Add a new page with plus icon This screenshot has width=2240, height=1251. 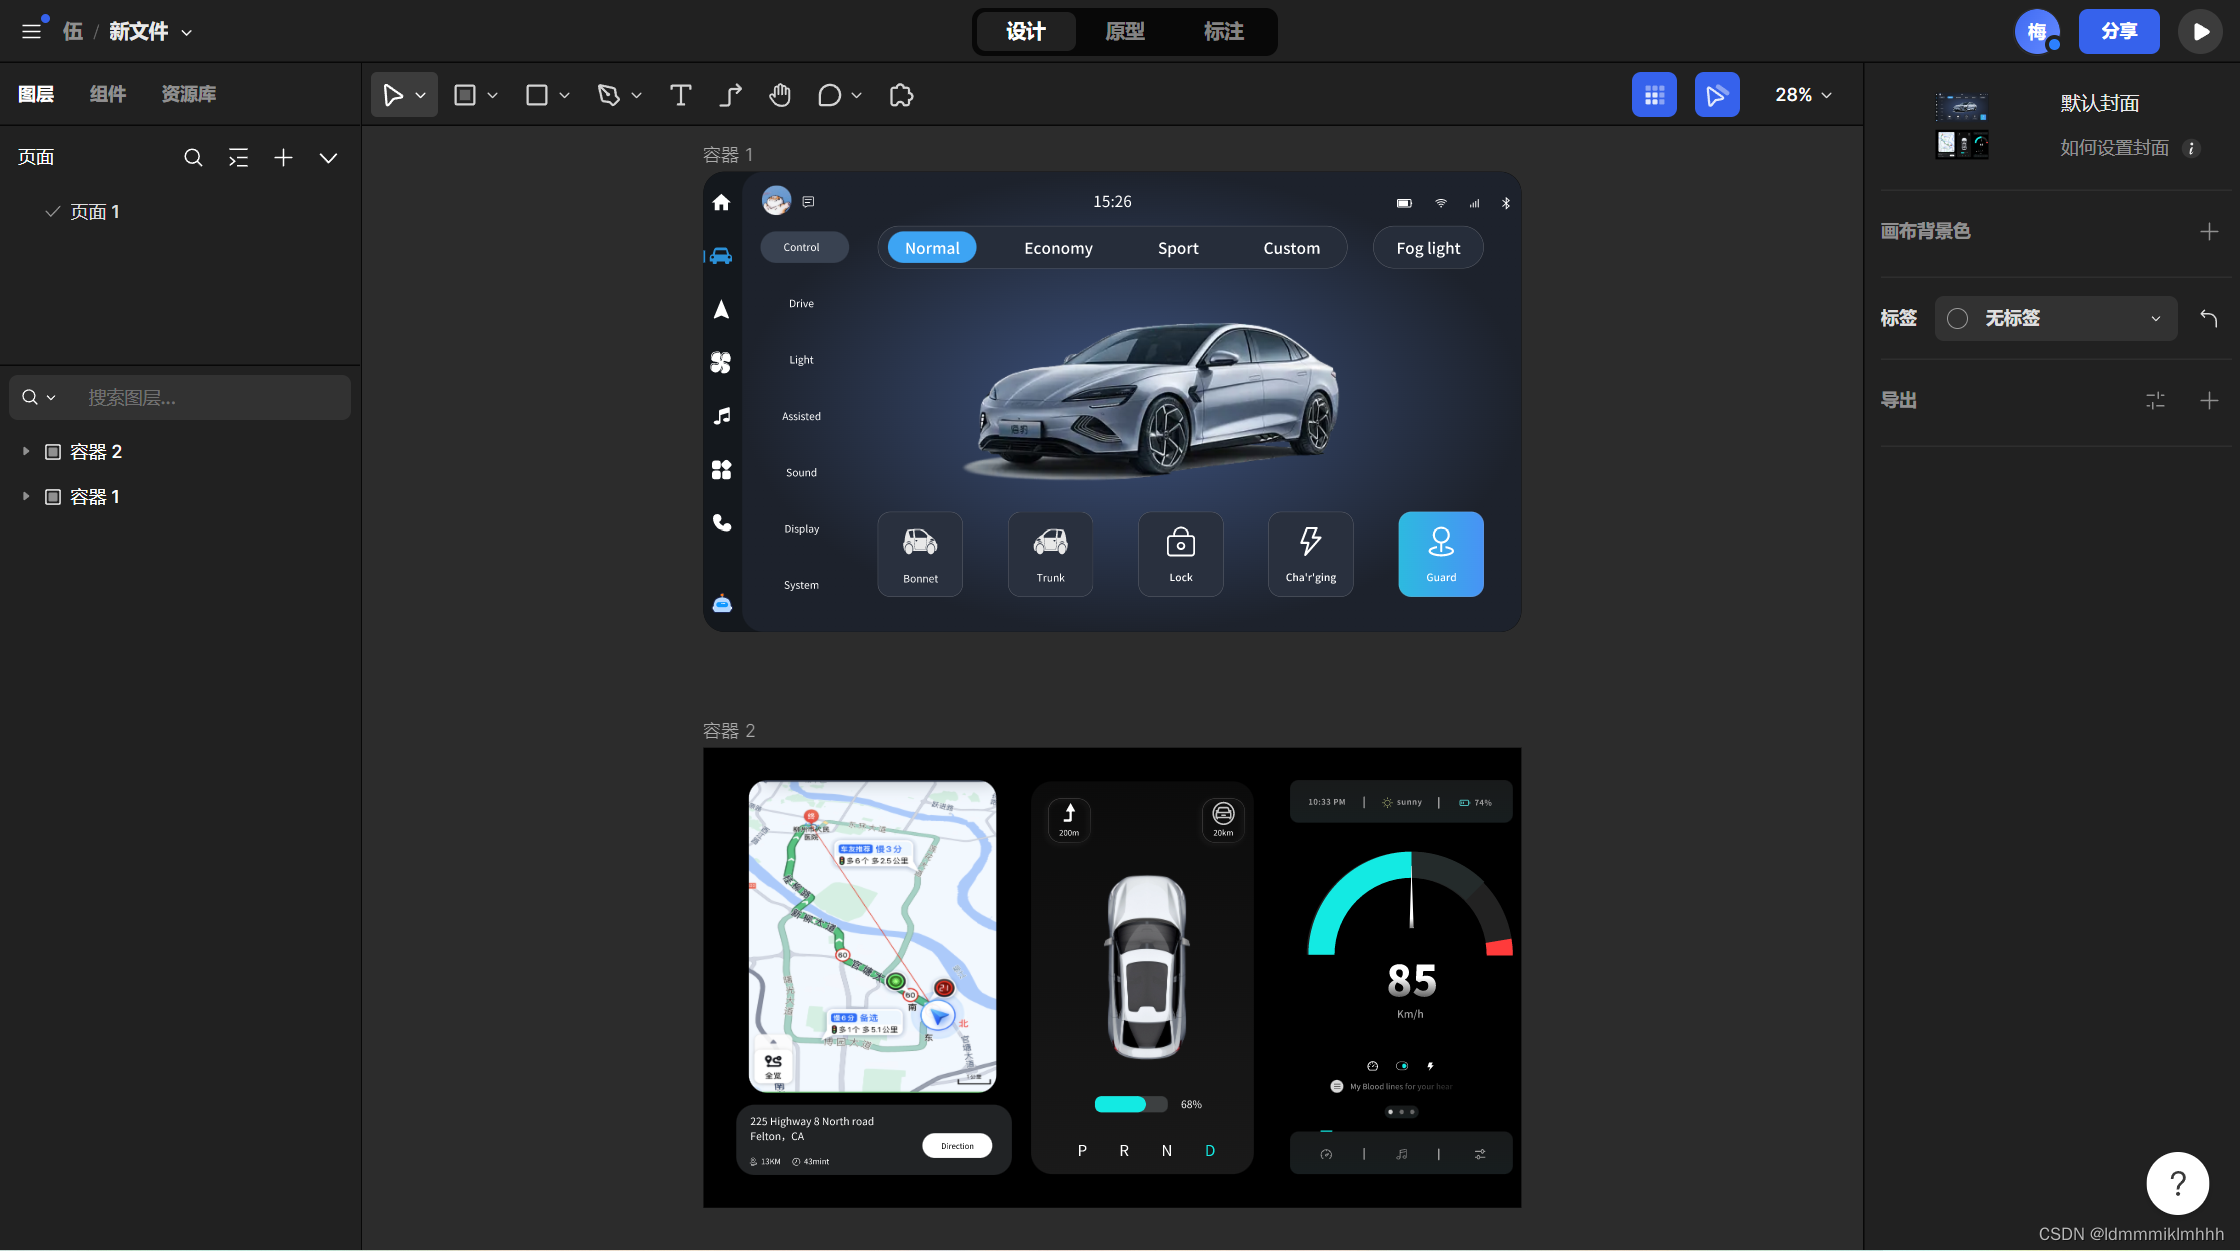(283, 158)
